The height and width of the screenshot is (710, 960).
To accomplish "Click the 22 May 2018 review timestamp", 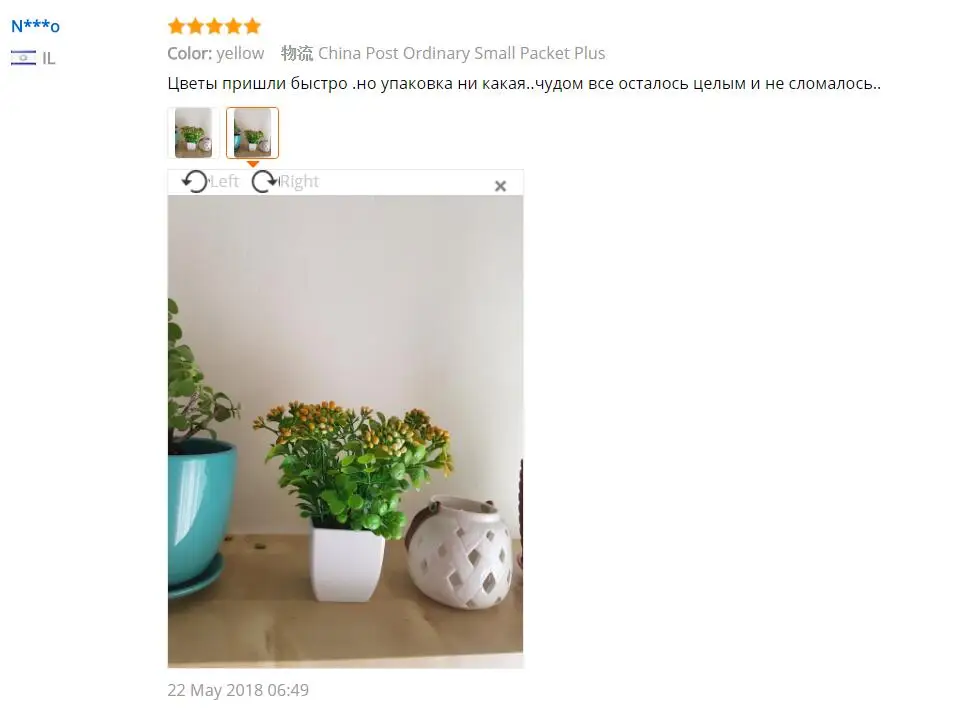I will pos(238,690).
